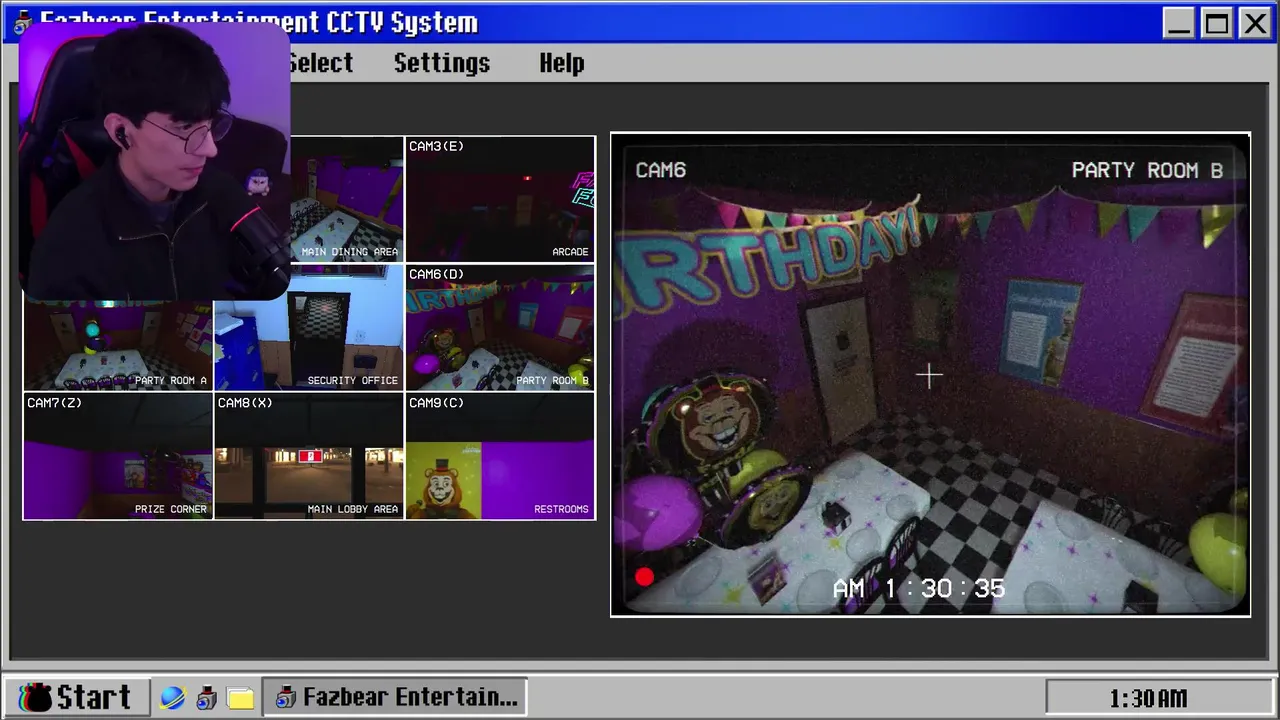
Task: Select the Main Dining Area camera thumbnail
Action: point(347,199)
